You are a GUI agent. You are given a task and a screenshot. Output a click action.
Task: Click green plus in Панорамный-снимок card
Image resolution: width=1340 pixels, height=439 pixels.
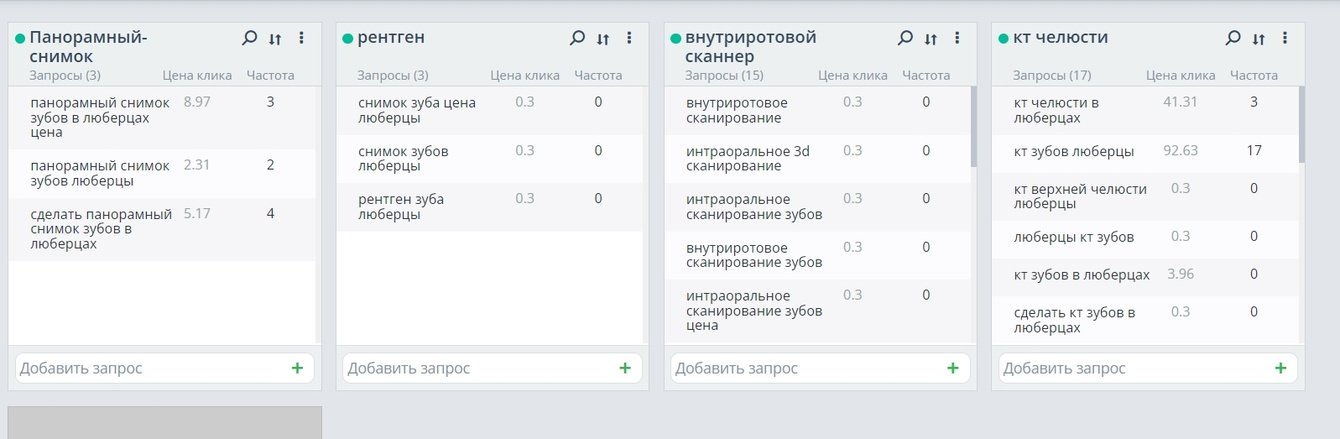[x=297, y=368]
